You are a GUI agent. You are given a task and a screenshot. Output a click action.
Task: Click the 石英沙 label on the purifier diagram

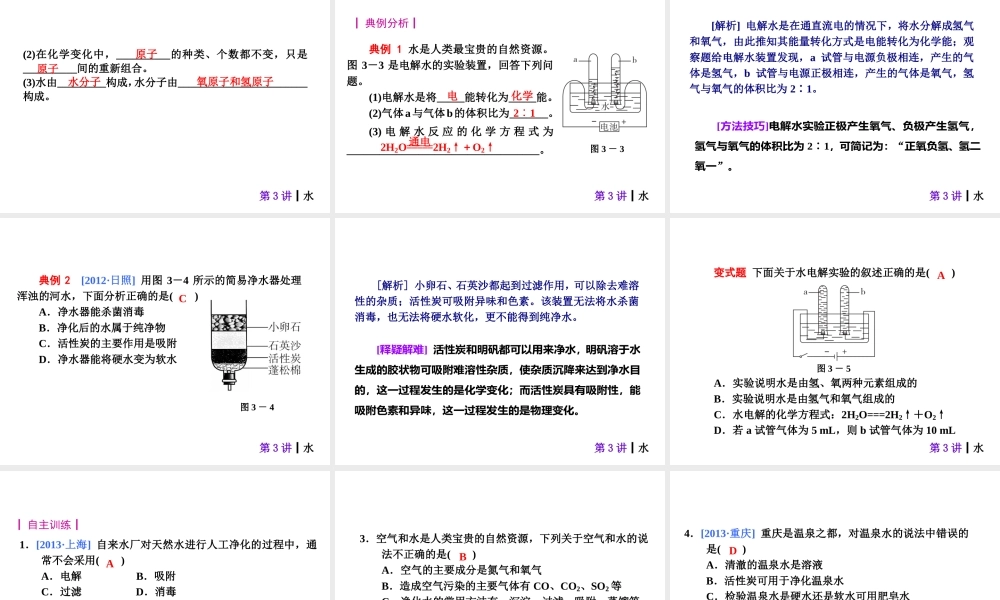click(x=284, y=346)
